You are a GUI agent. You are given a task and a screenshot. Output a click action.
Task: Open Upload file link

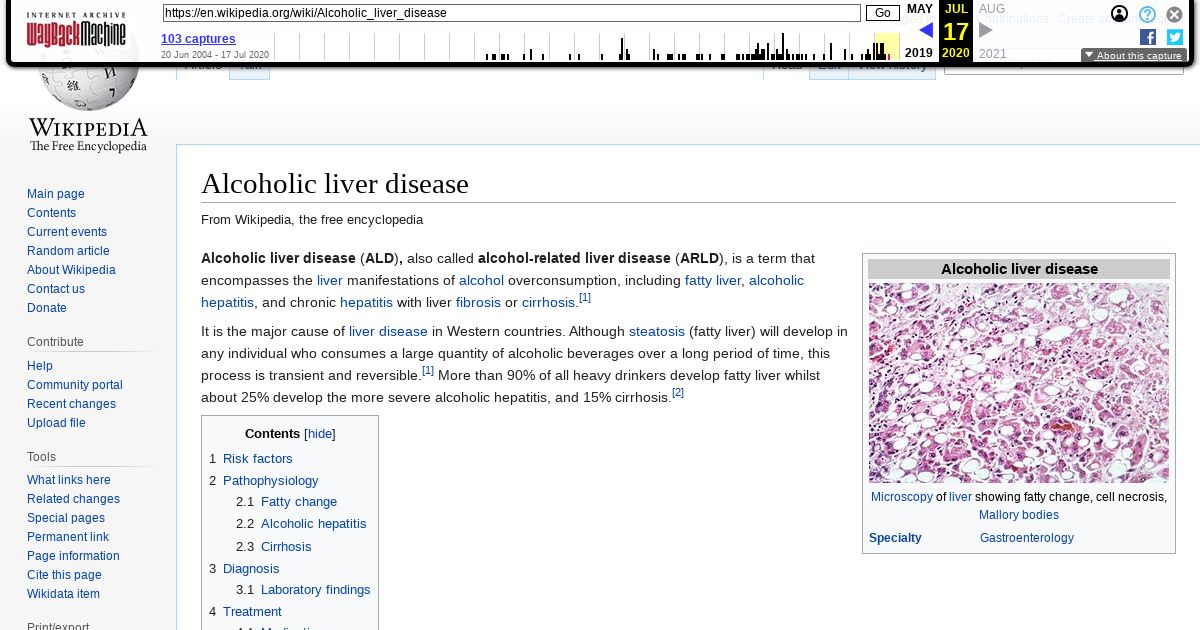click(56, 423)
